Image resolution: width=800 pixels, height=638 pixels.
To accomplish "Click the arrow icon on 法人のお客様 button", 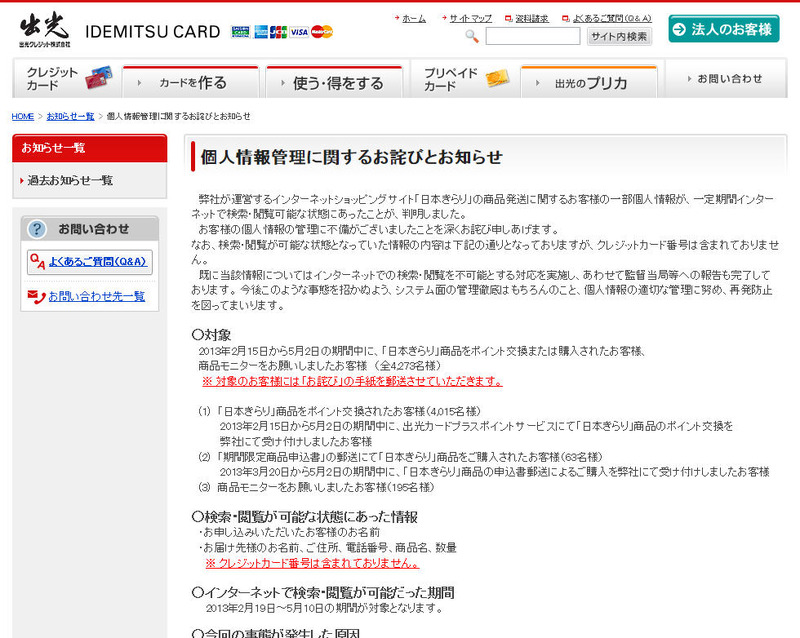I will point(680,29).
